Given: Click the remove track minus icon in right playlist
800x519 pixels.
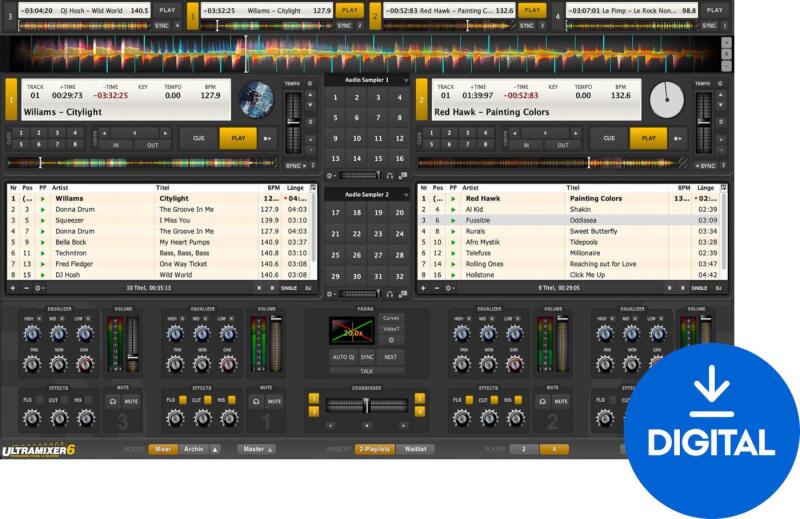Looking at the screenshot, I should coord(438,287).
